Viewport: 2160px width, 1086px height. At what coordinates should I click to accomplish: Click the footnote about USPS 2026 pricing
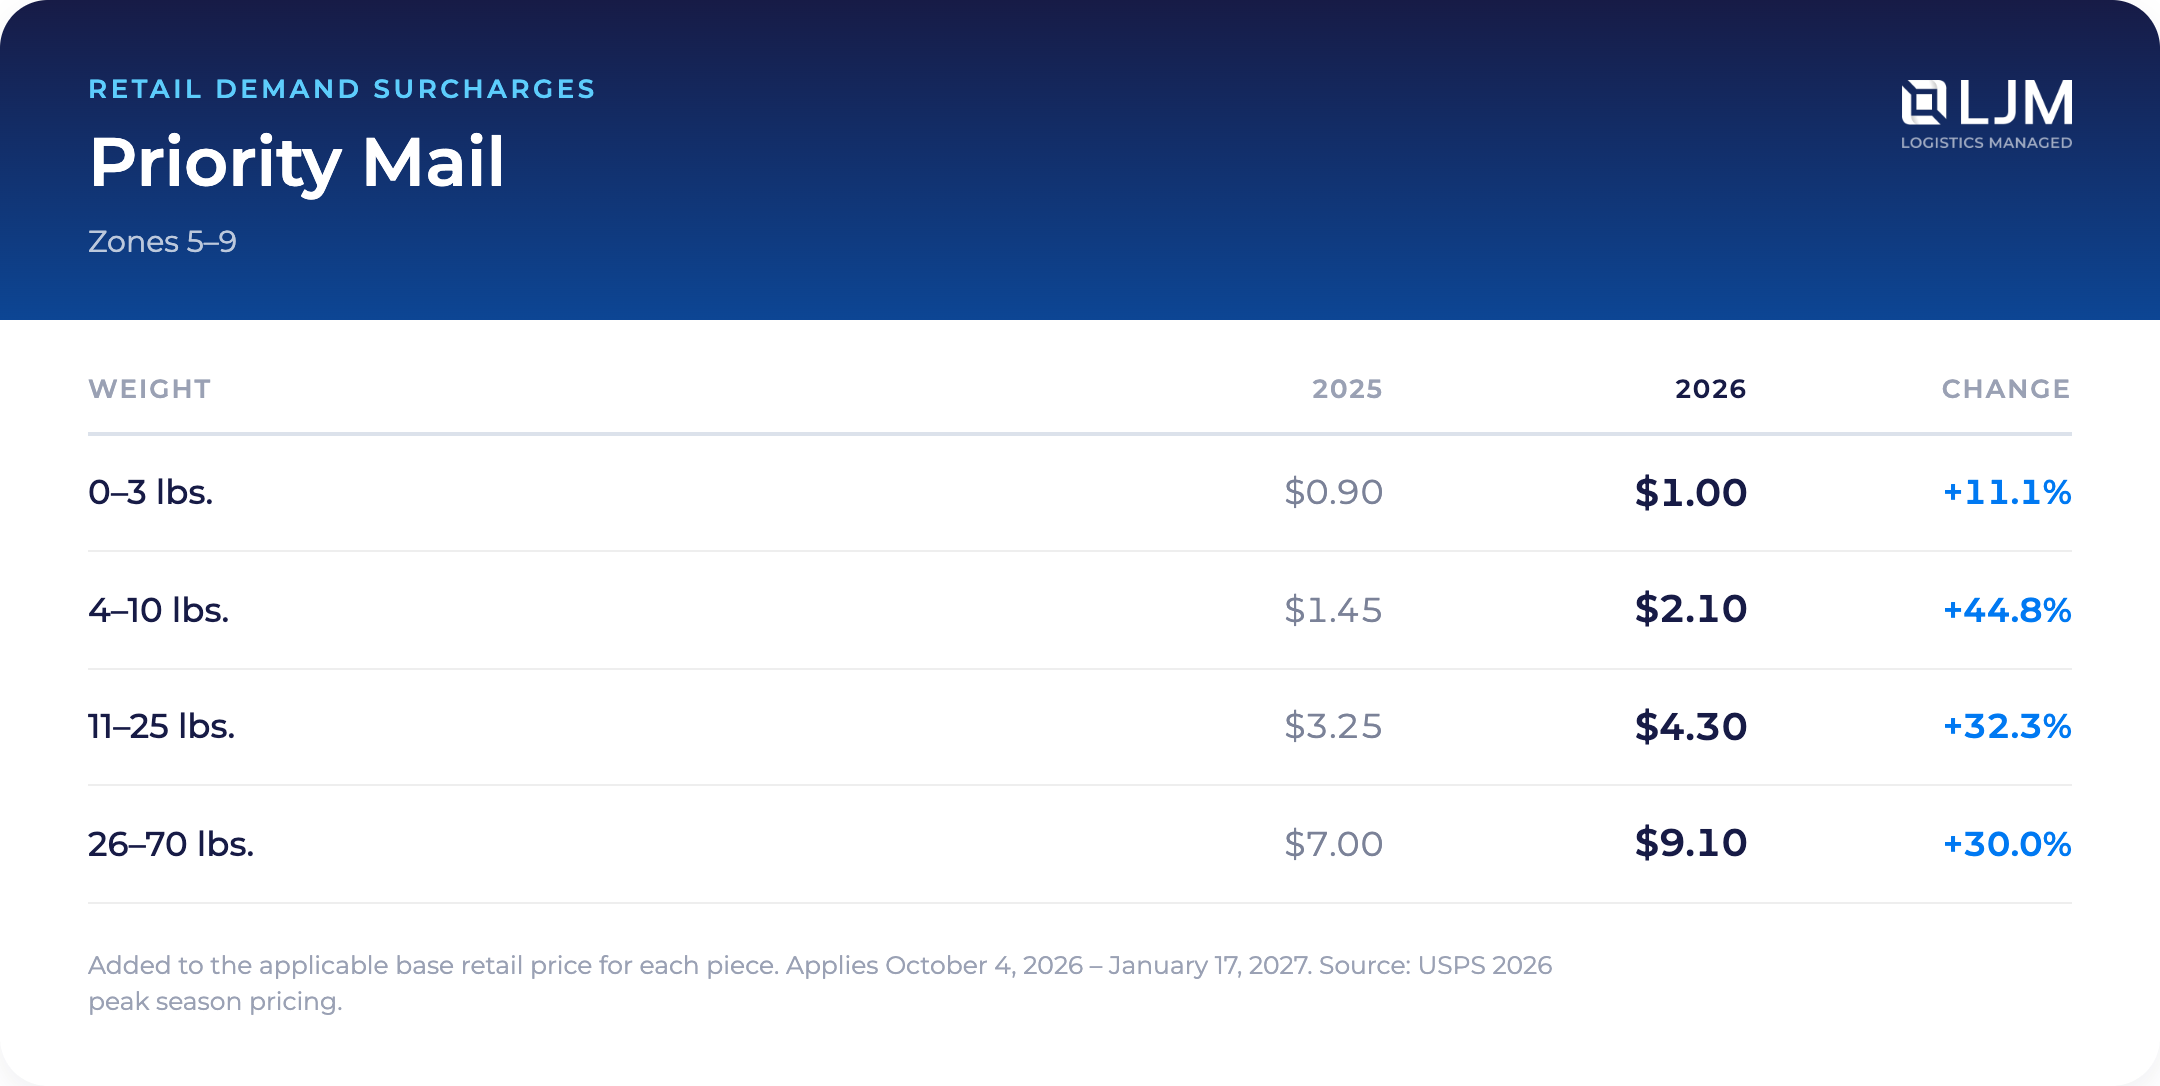pos(820,983)
